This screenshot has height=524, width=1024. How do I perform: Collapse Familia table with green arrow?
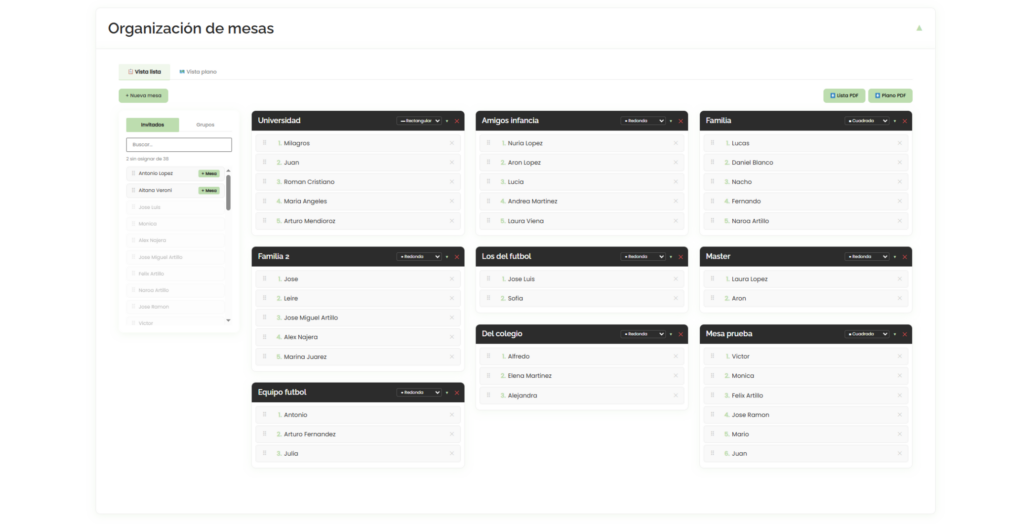click(x=895, y=121)
